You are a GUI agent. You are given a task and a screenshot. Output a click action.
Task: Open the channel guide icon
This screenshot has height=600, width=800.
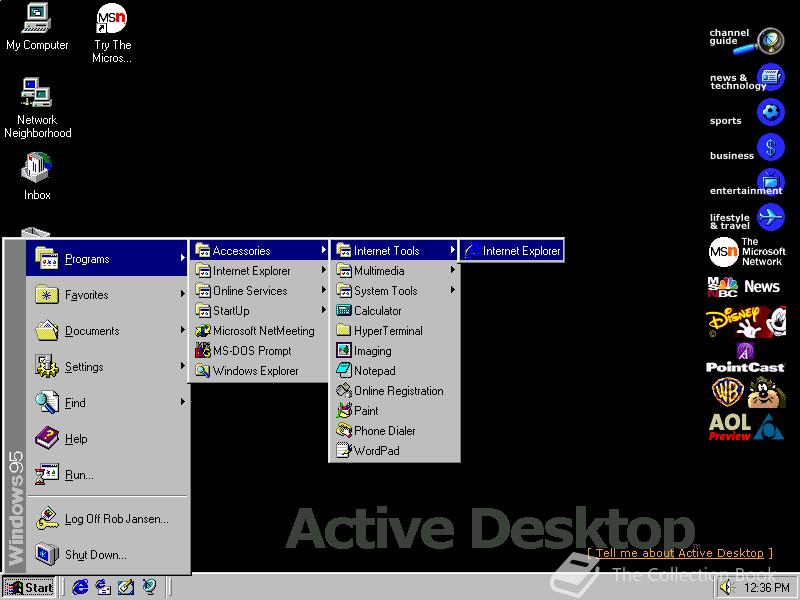click(747, 40)
